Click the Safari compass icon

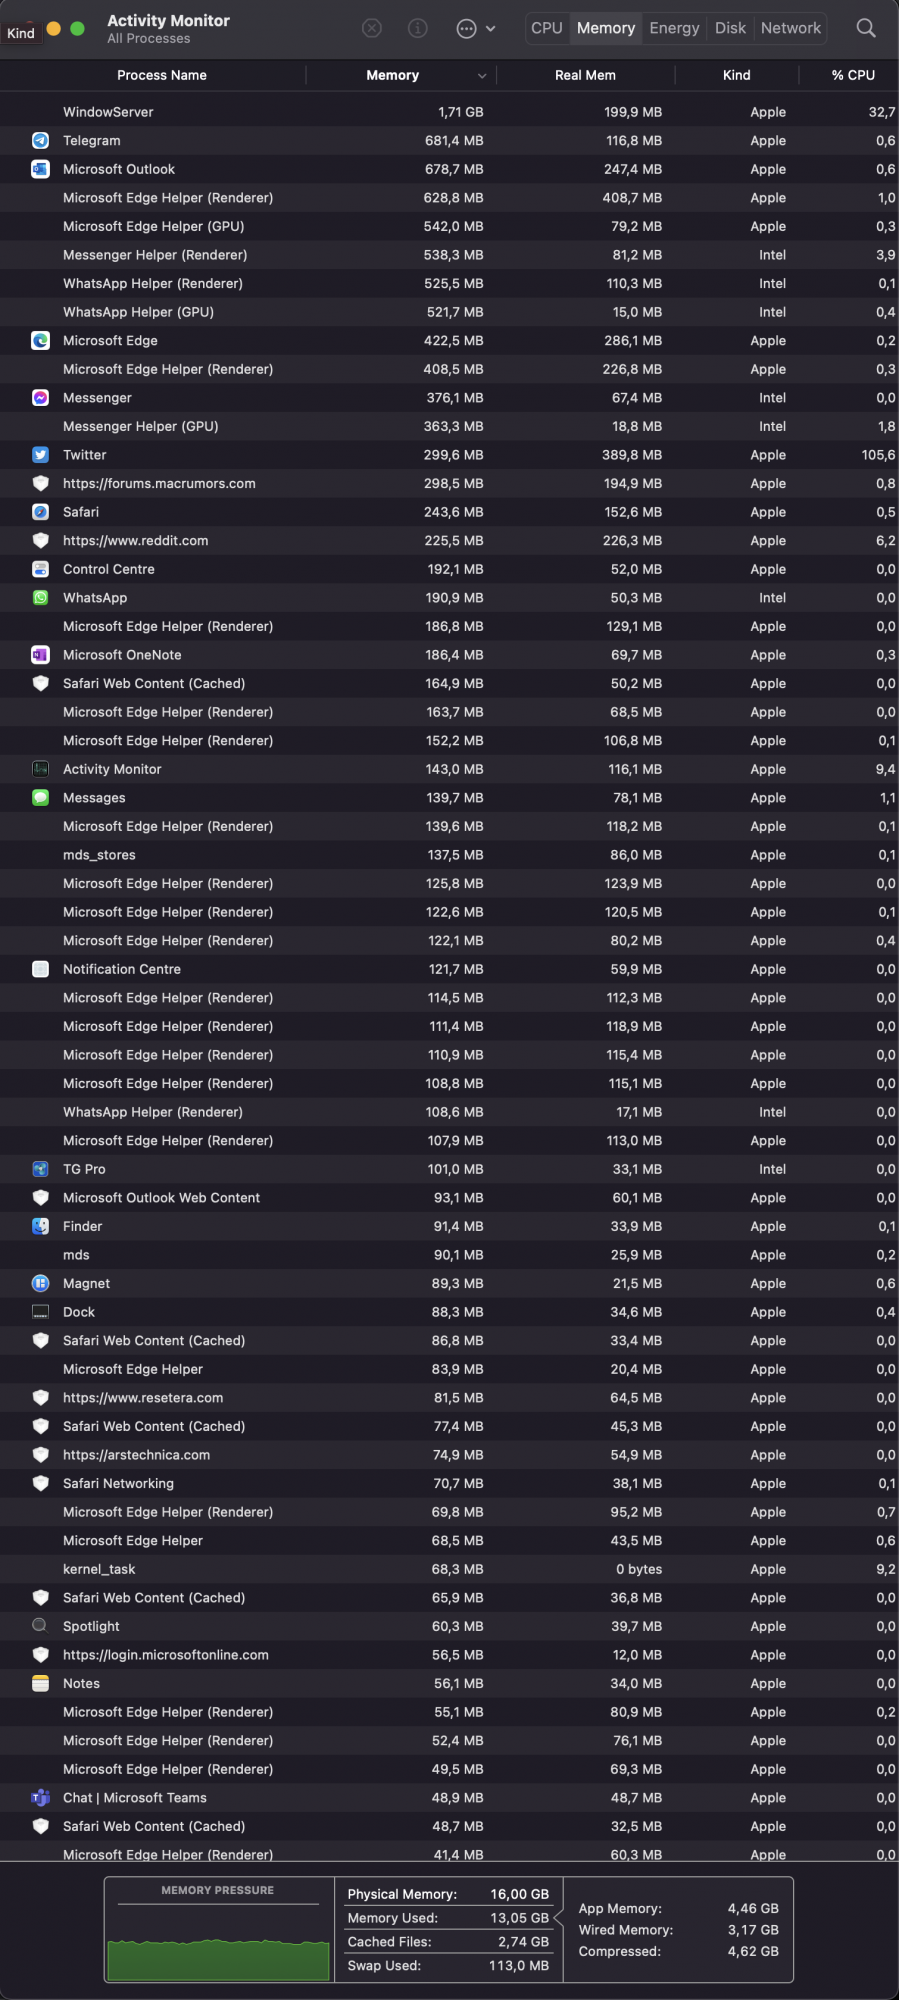[x=40, y=512]
